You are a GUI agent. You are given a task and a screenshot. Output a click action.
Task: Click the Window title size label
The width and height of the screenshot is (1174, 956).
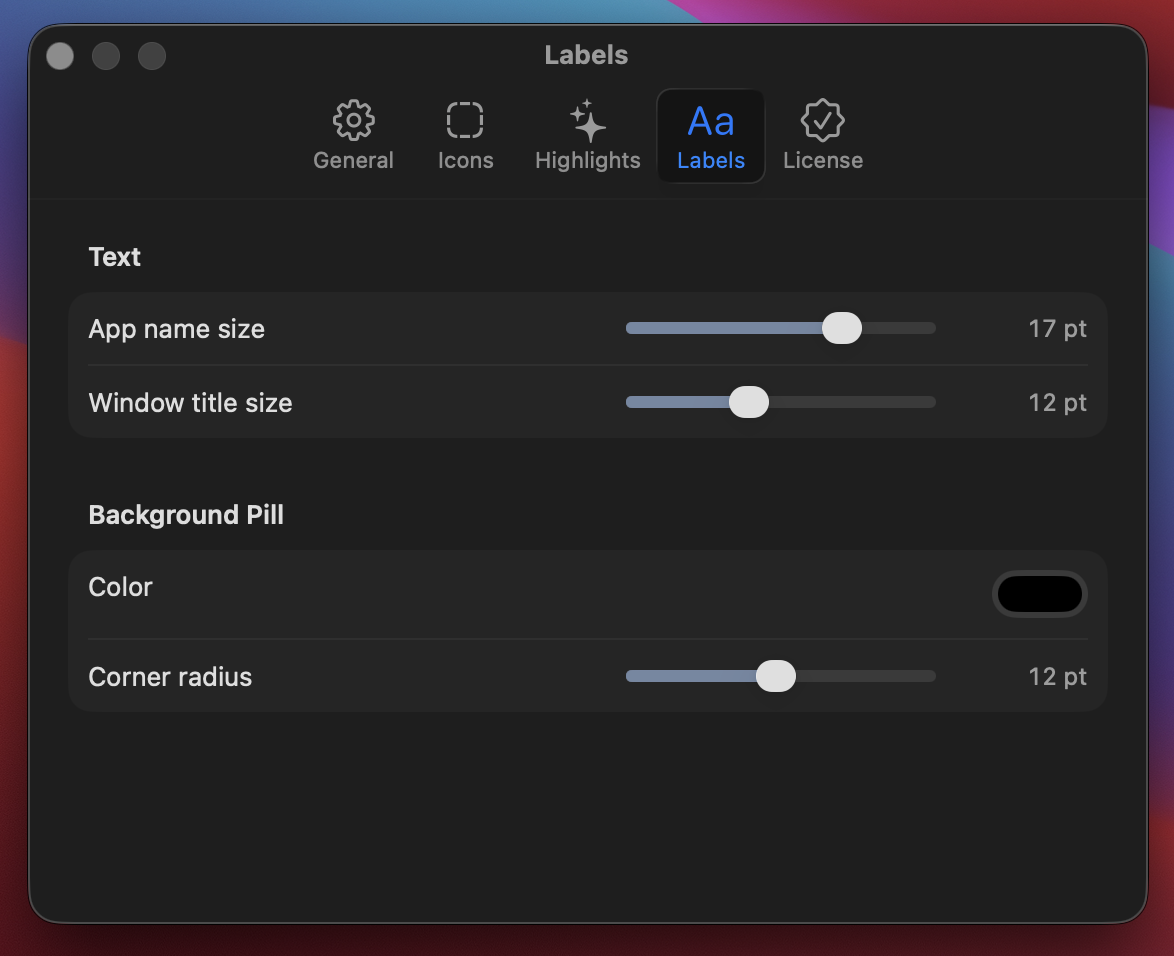point(190,403)
